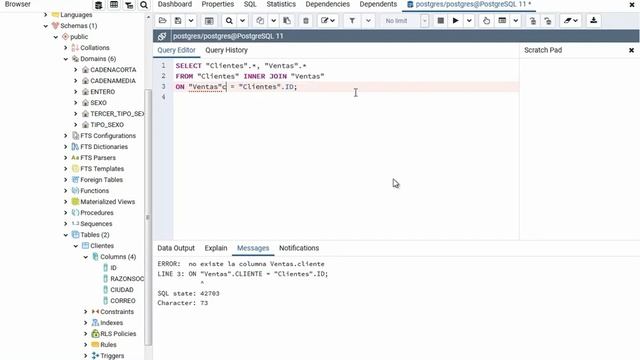The width and height of the screenshot is (640, 360).
Task: Expand the Constraints node under Clientes
Action: pos(86,312)
